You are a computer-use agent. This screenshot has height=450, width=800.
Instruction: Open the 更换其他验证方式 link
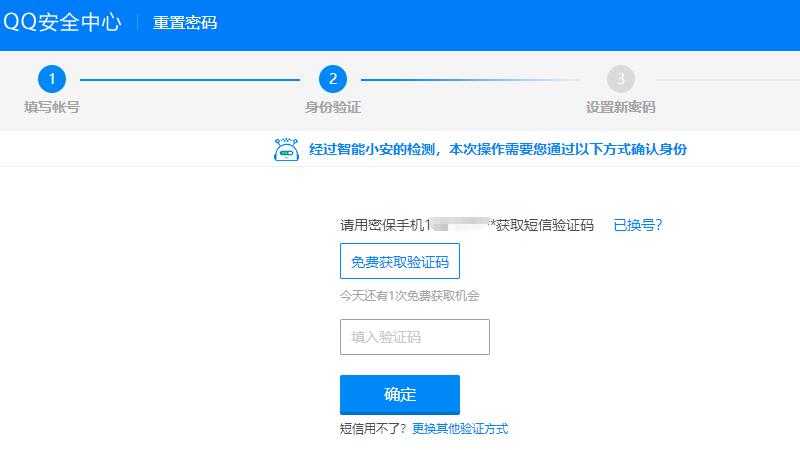(460, 428)
